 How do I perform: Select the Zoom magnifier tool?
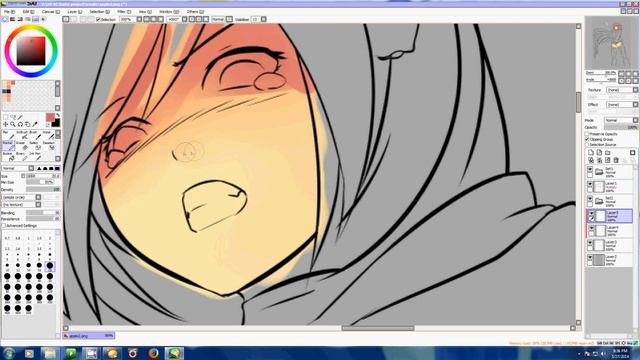(x=13, y=124)
